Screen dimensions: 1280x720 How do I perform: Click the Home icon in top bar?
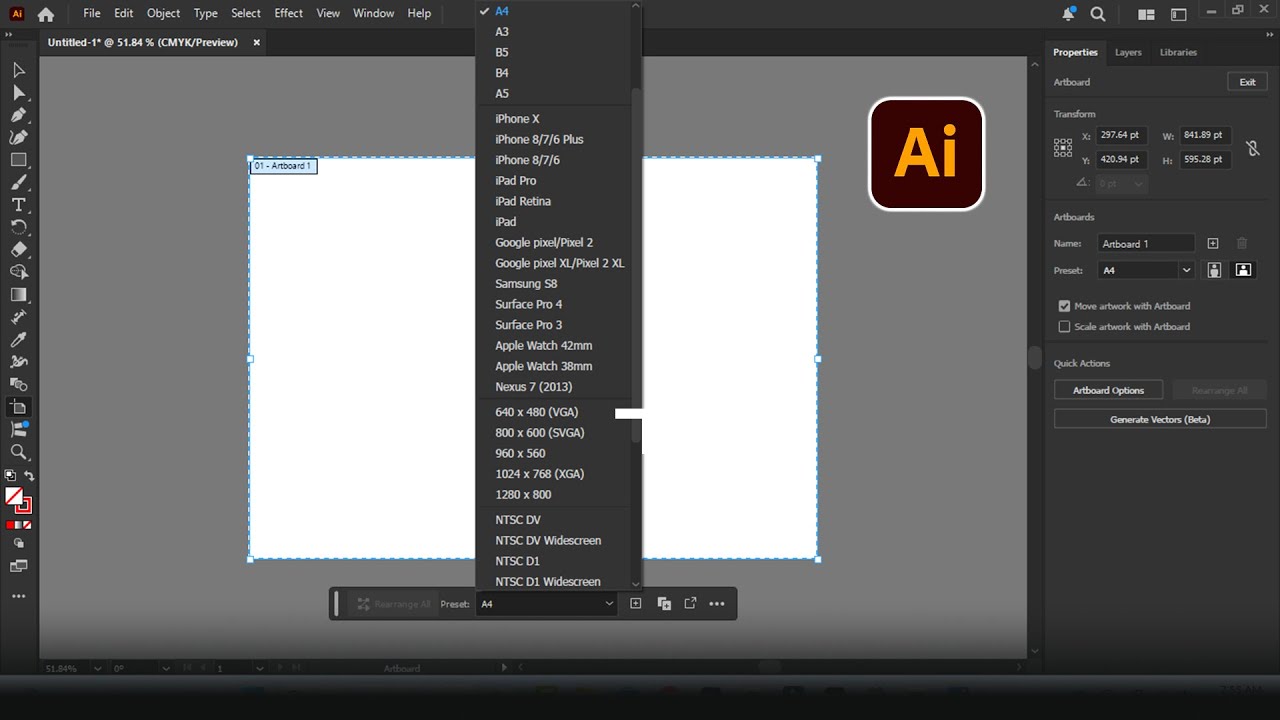pyautogui.click(x=45, y=14)
